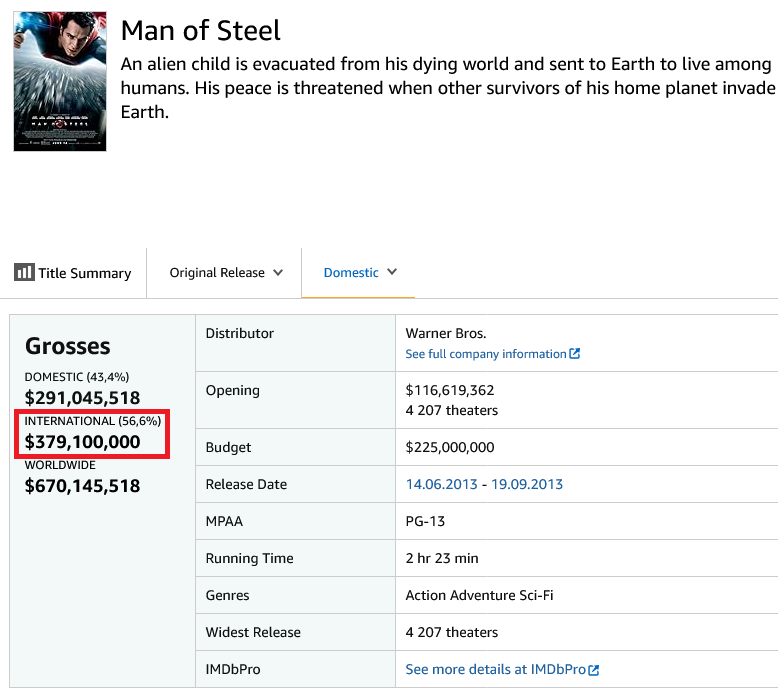Click the Title Summary bar chart icon

point(24,272)
